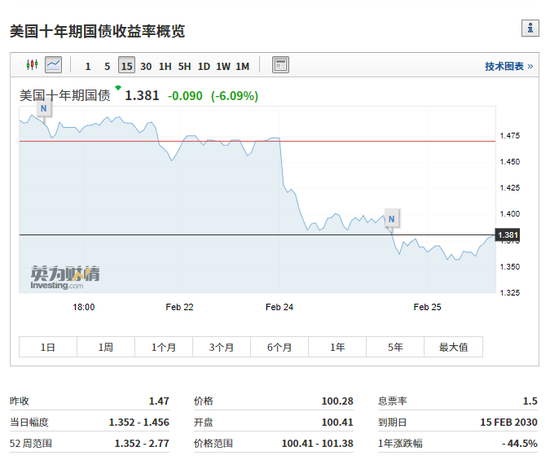Choose the 1W interval
Screen dimensions: 550x460
coord(223,66)
